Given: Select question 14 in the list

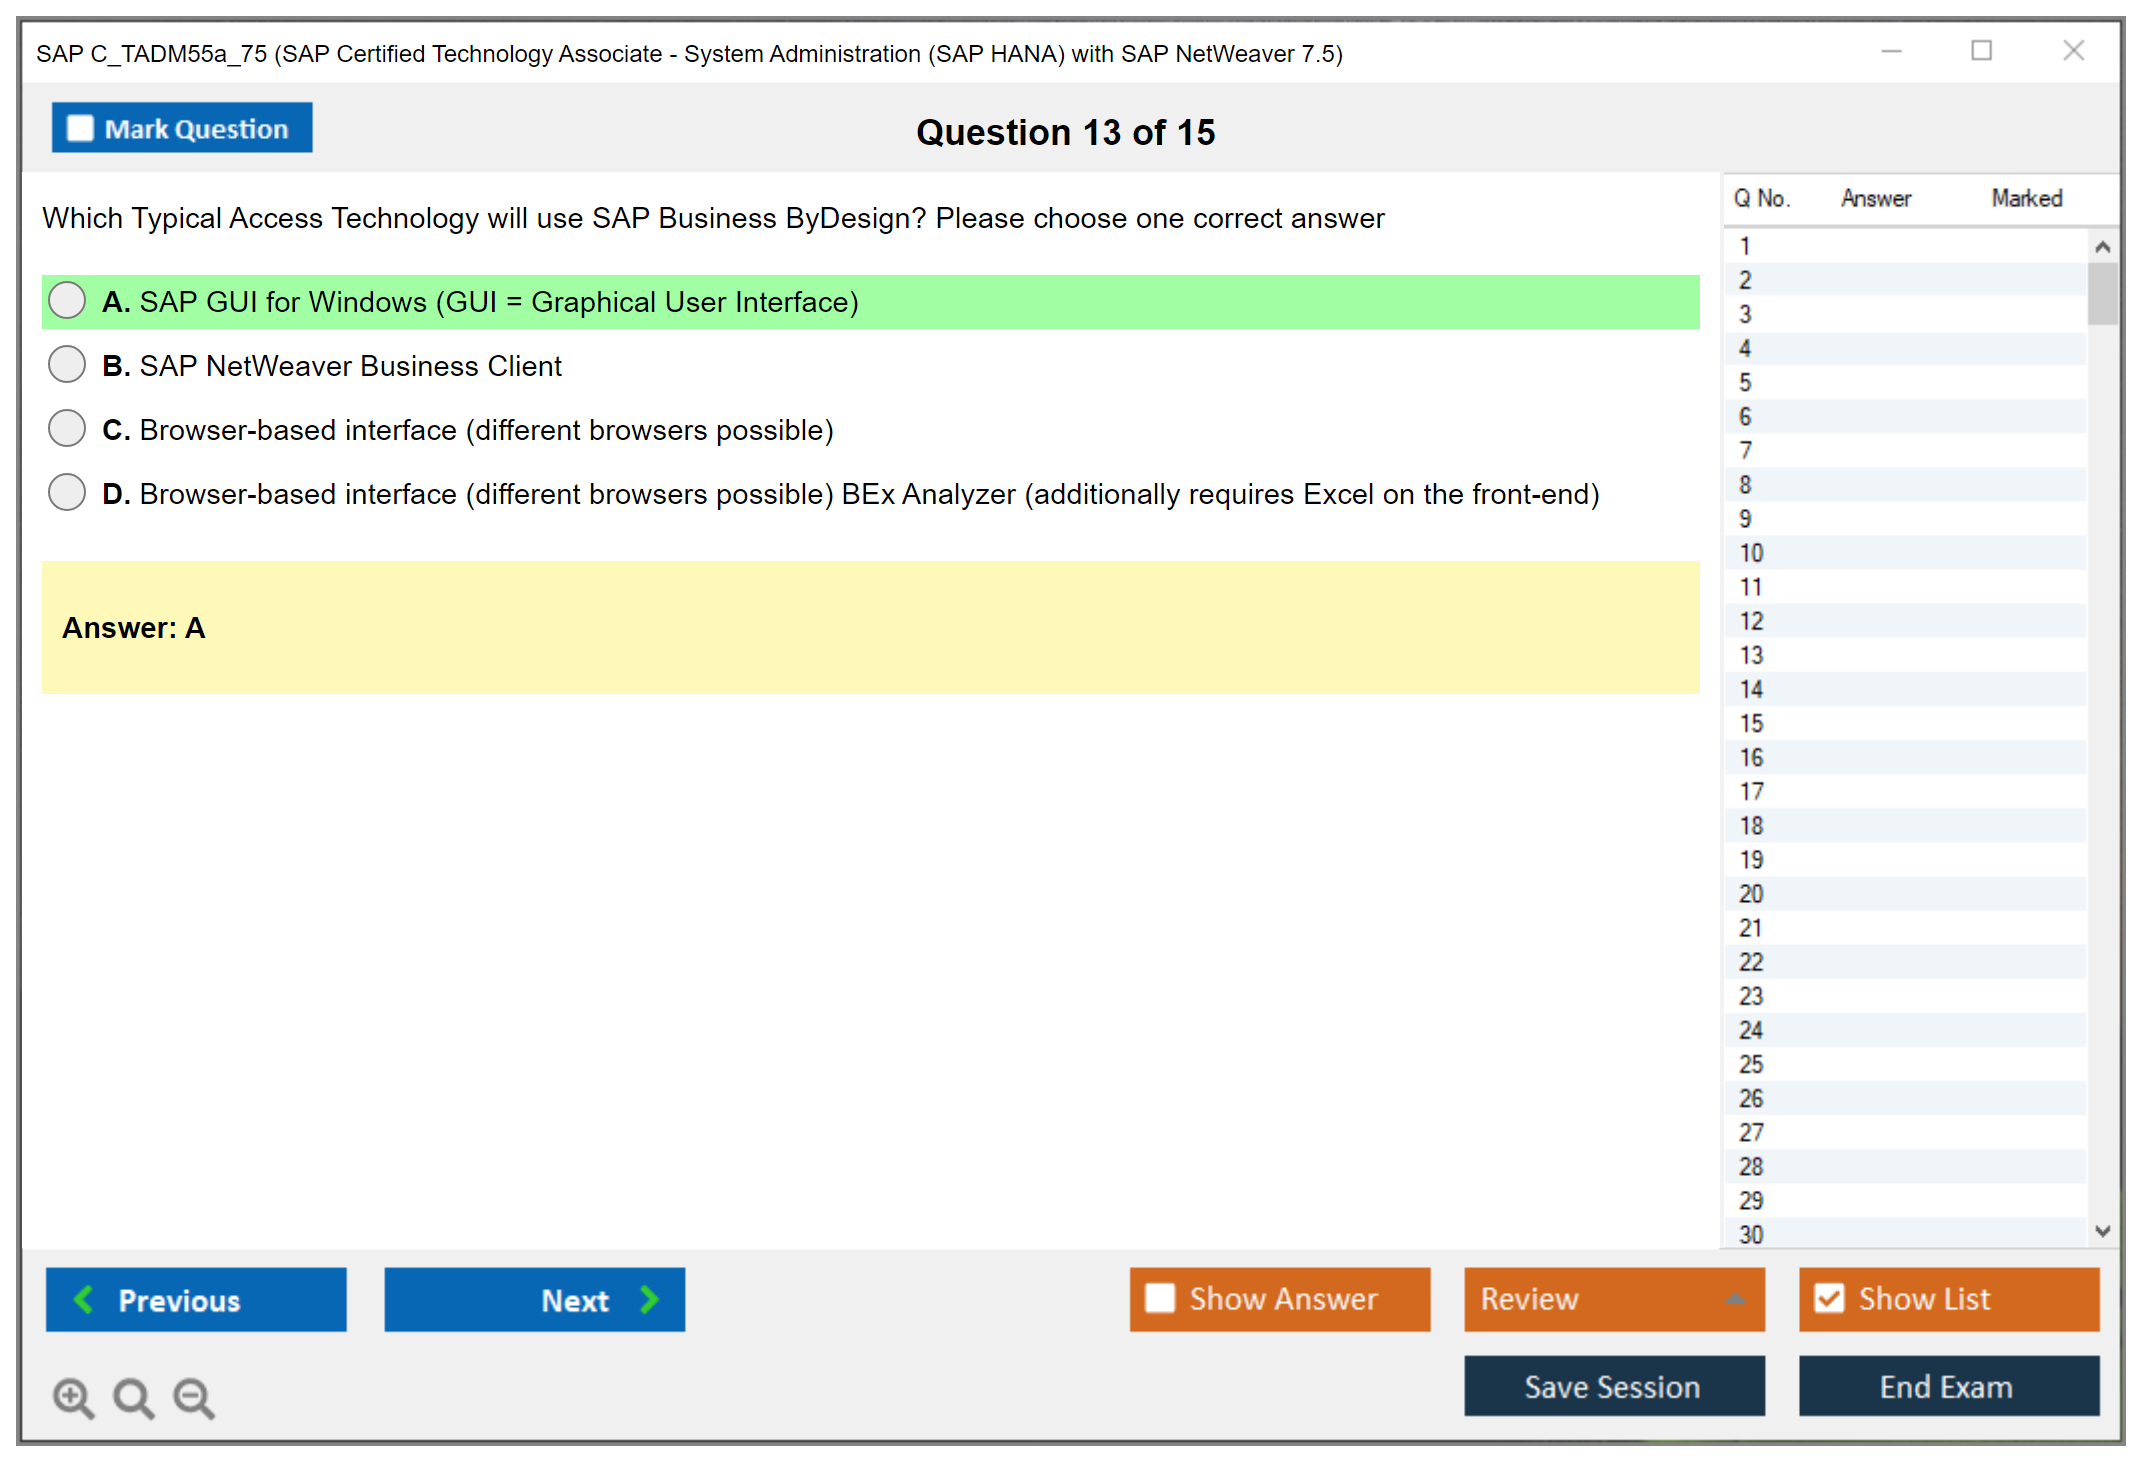Looking at the screenshot, I should pyautogui.click(x=1751, y=689).
